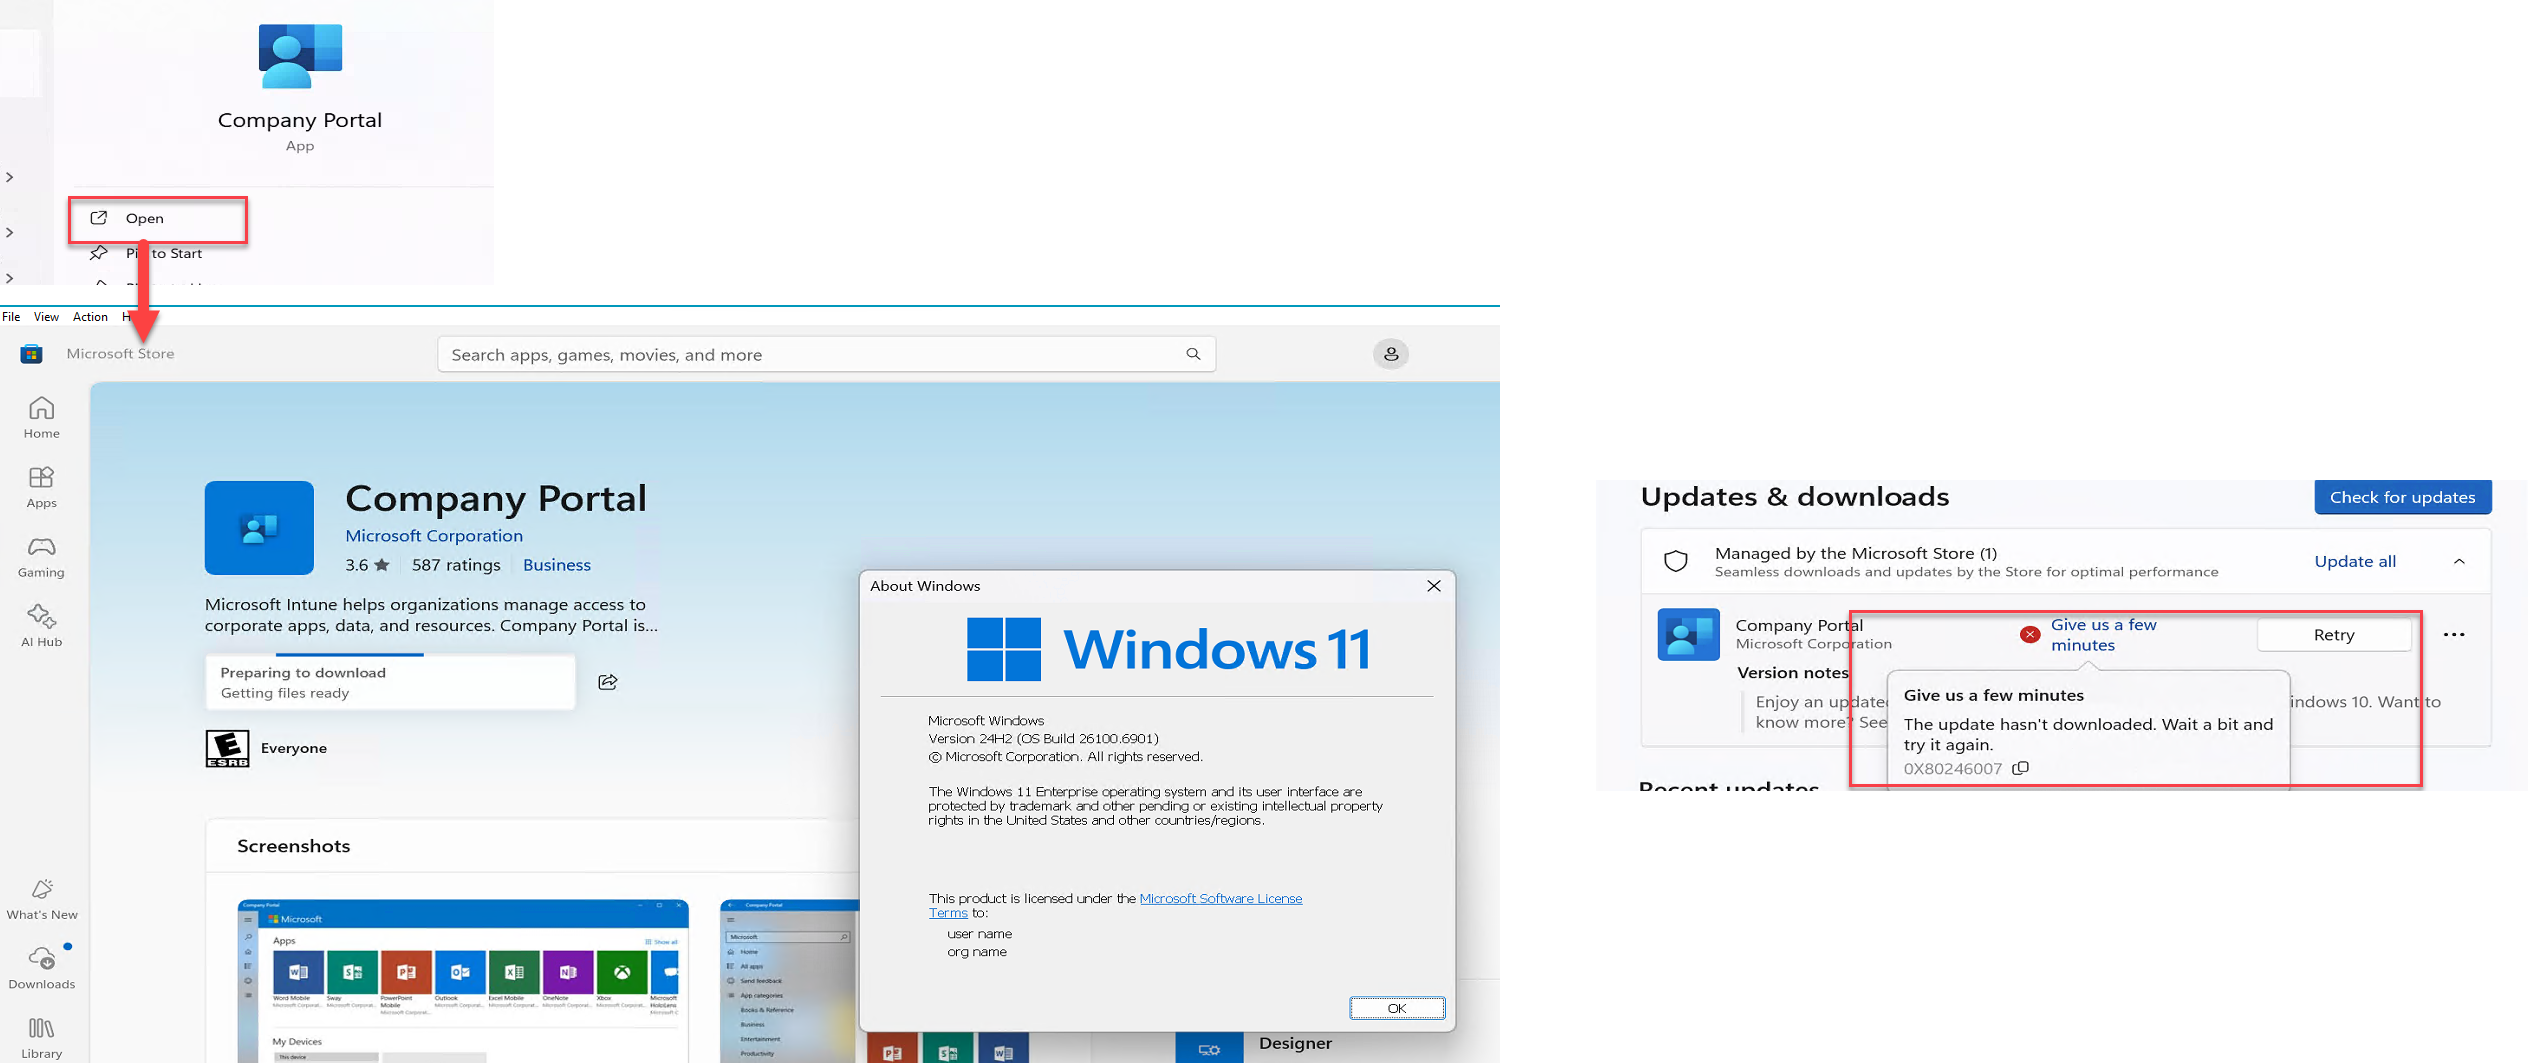Image resolution: width=2528 pixels, height=1063 pixels.
Task: Click OK in the About Windows dialog
Action: pos(1396,1008)
